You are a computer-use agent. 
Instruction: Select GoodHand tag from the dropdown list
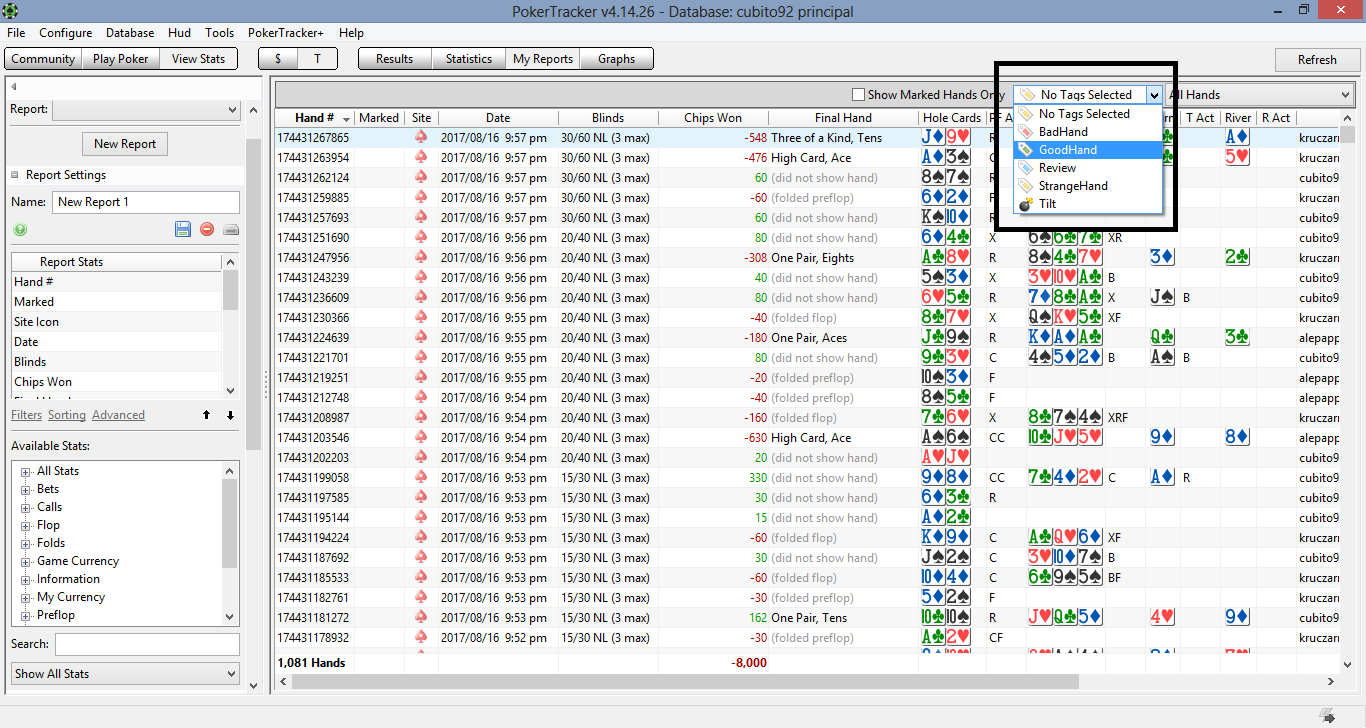coord(1088,150)
